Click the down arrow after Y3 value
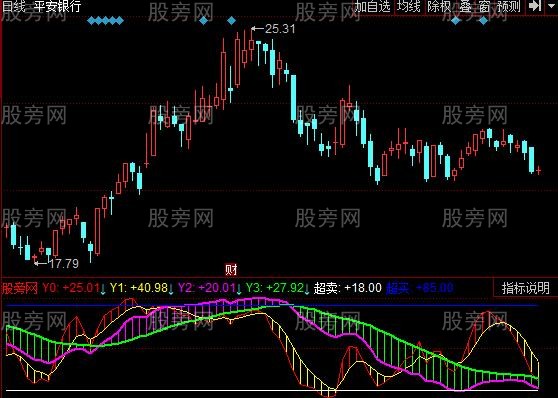558x398 pixels. [307, 289]
